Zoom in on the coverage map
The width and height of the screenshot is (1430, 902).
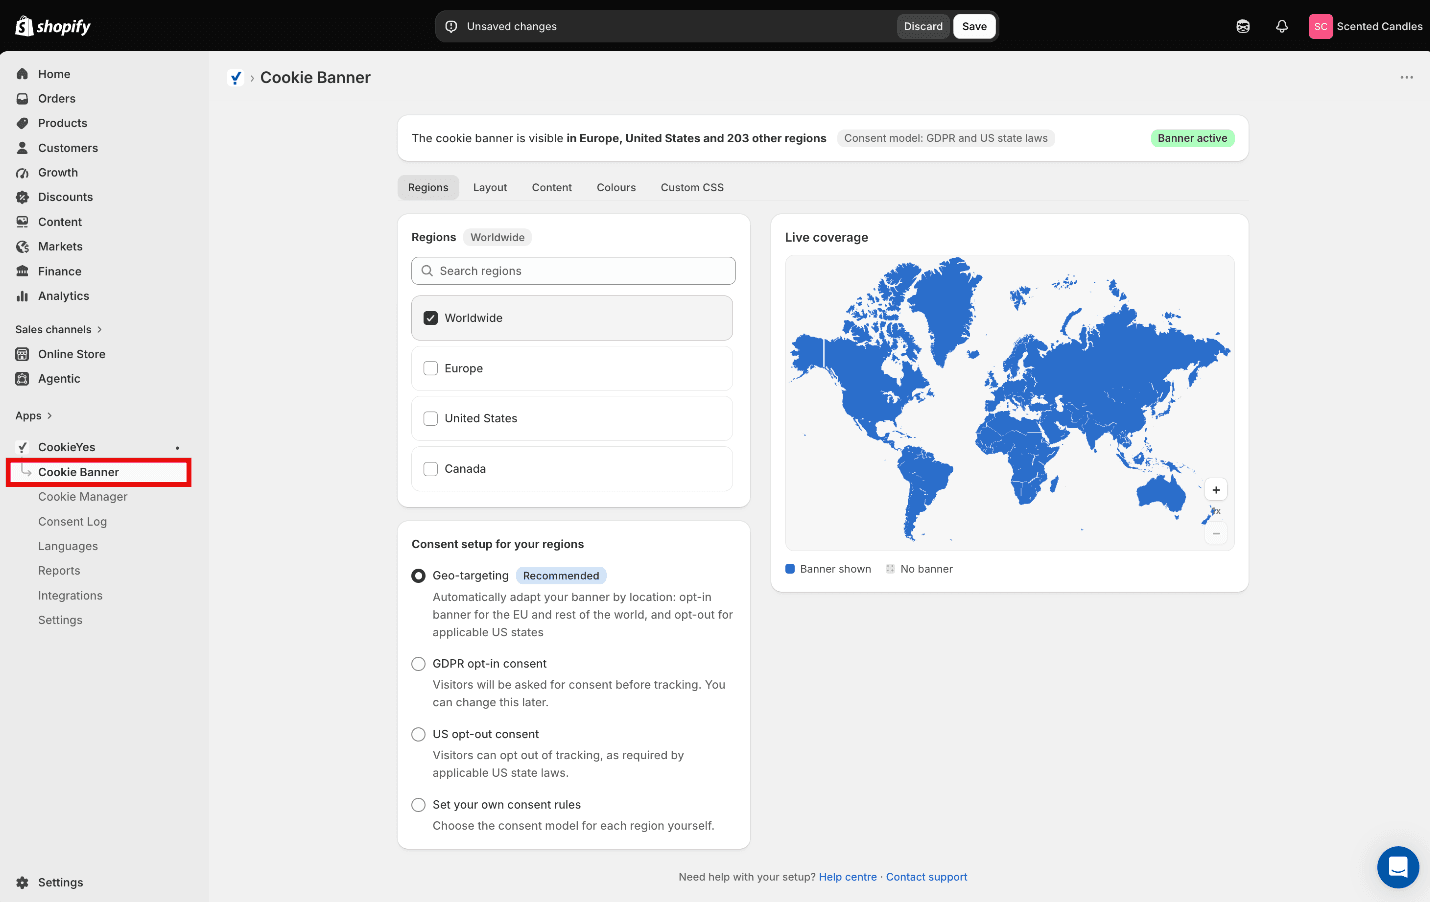[1216, 490]
